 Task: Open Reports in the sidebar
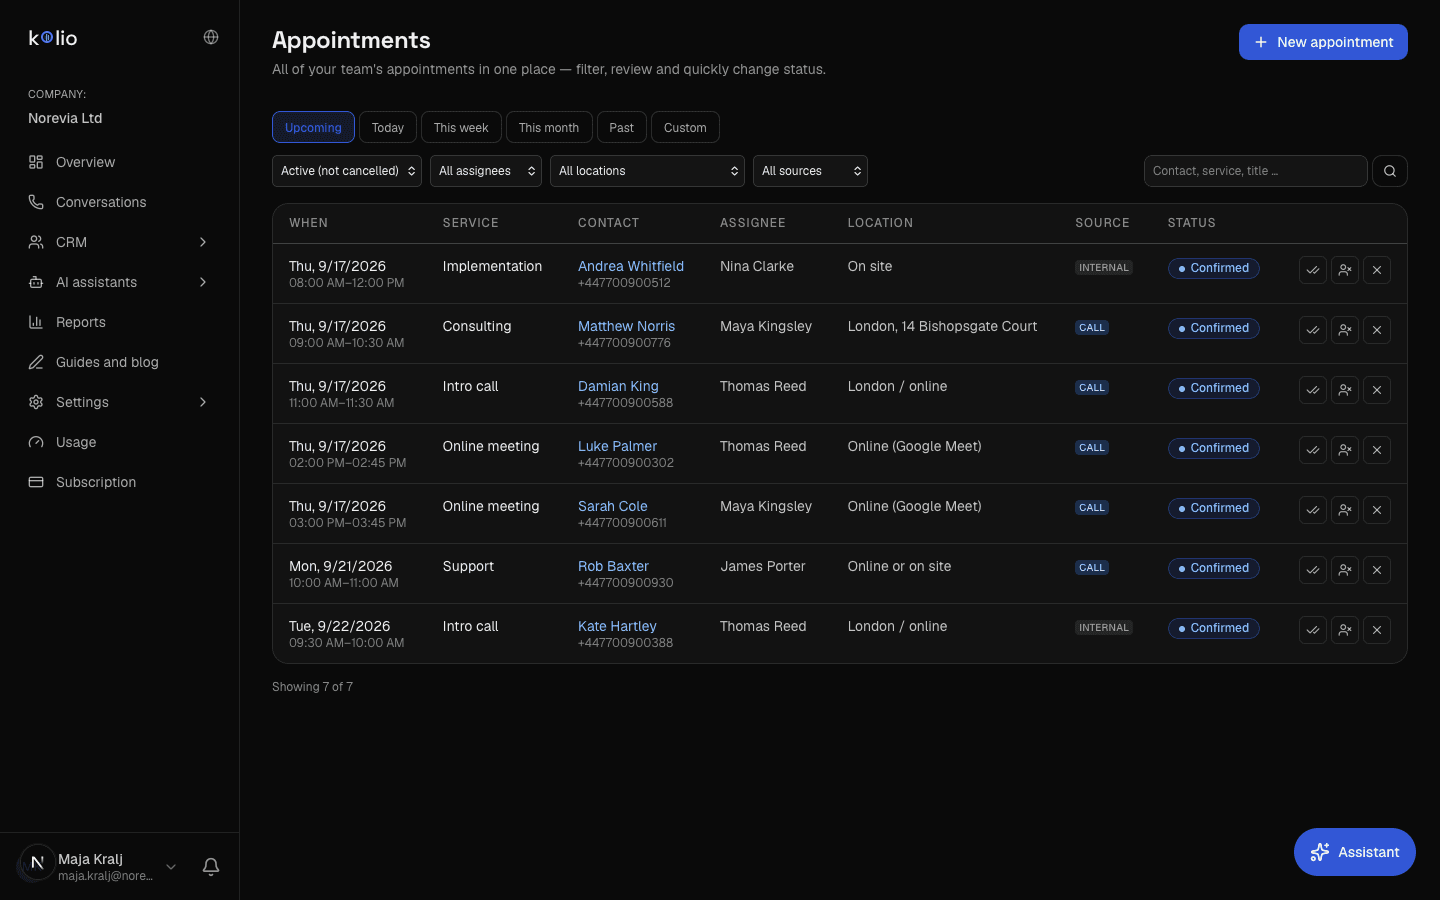[x=119, y=322]
